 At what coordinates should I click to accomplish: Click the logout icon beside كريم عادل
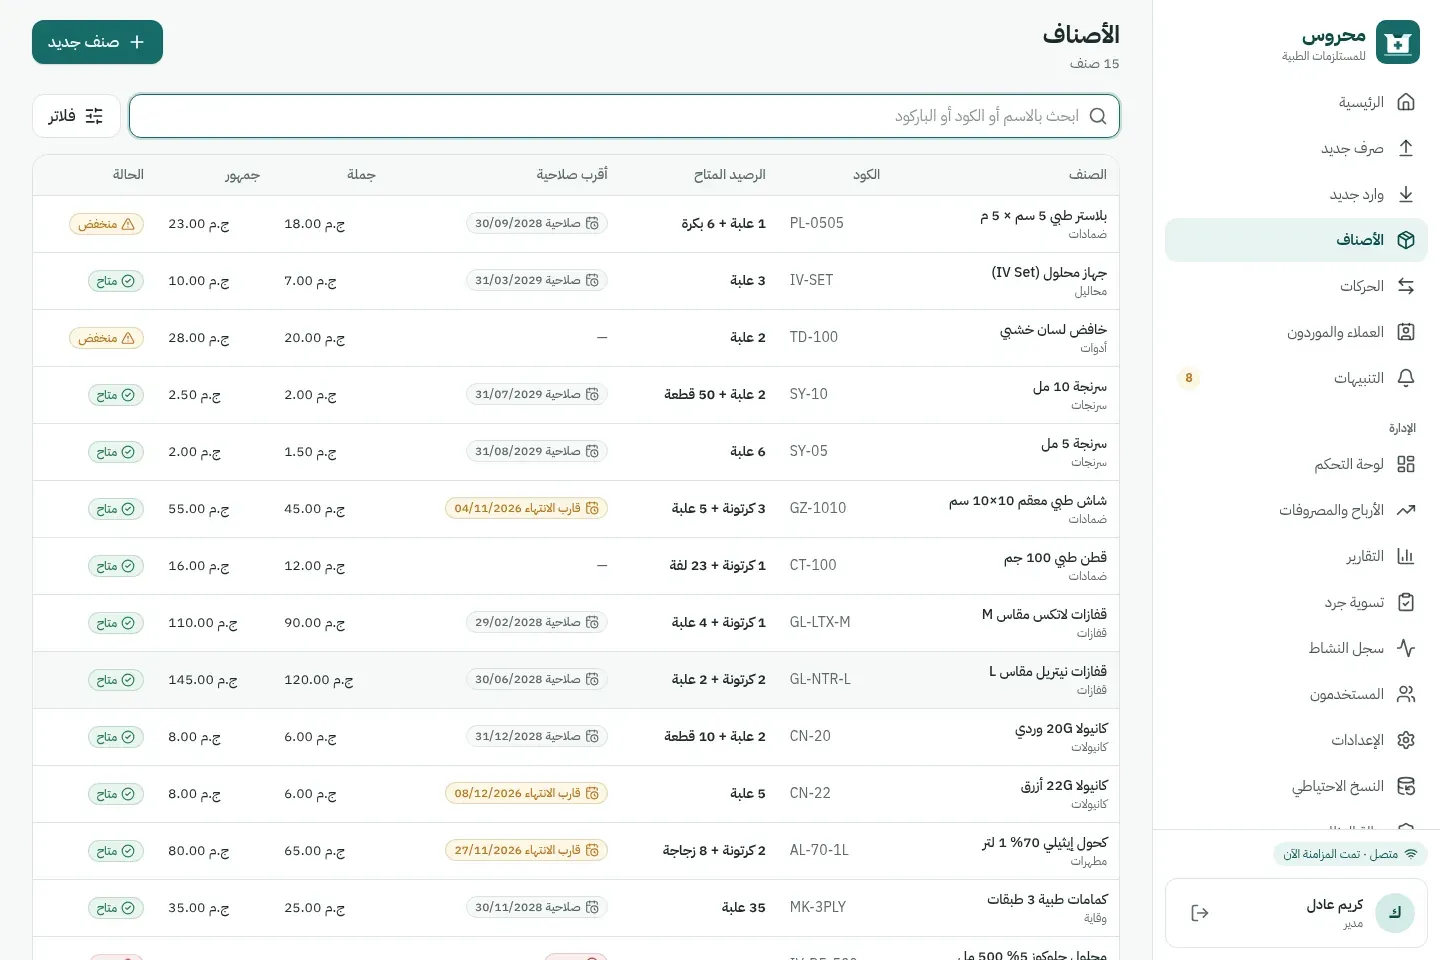[1200, 913]
